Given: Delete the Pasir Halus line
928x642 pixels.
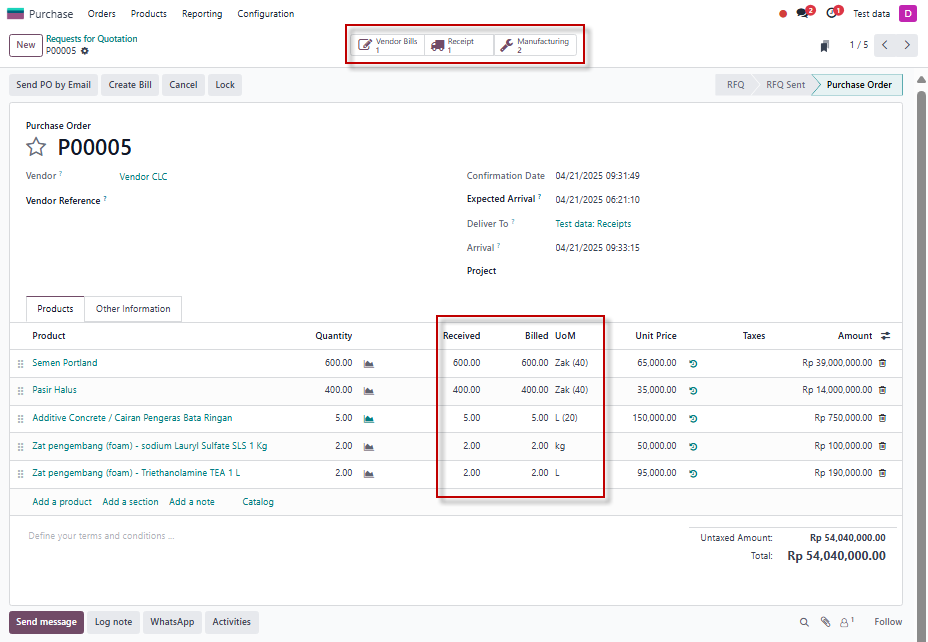Looking at the screenshot, I should point(882,390).
